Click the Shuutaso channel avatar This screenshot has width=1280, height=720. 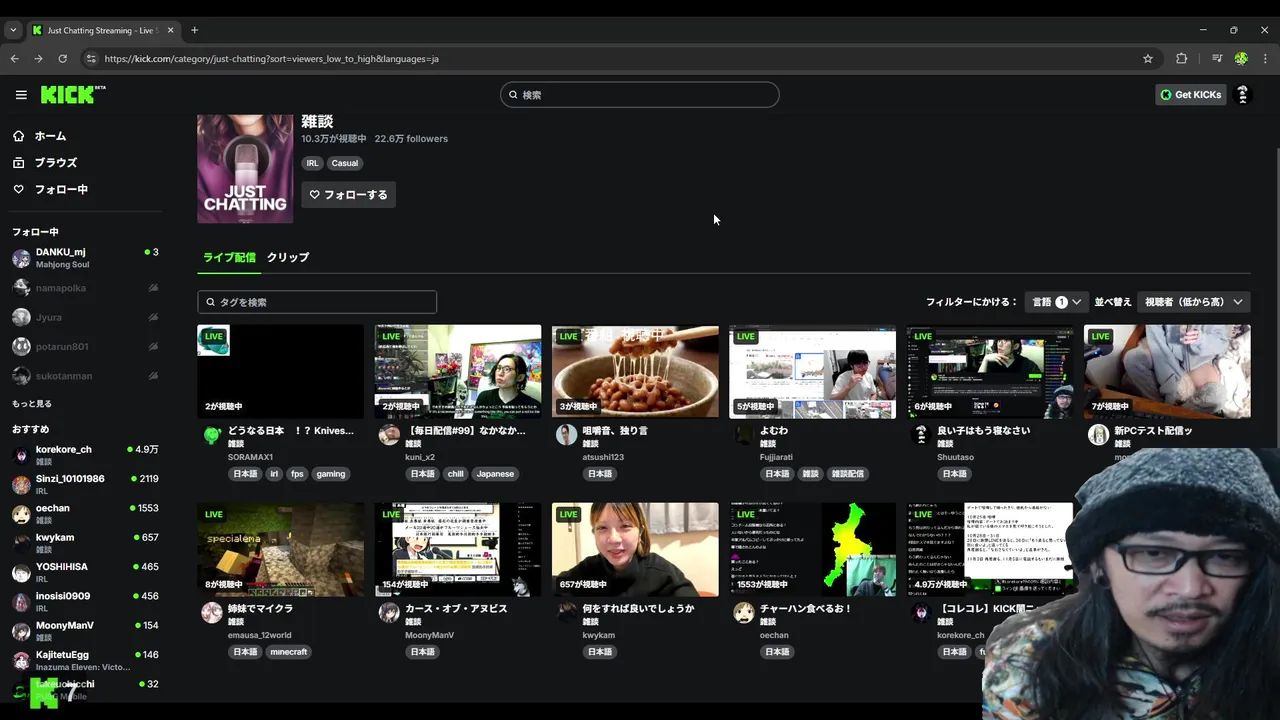click(x=921, y=435)
